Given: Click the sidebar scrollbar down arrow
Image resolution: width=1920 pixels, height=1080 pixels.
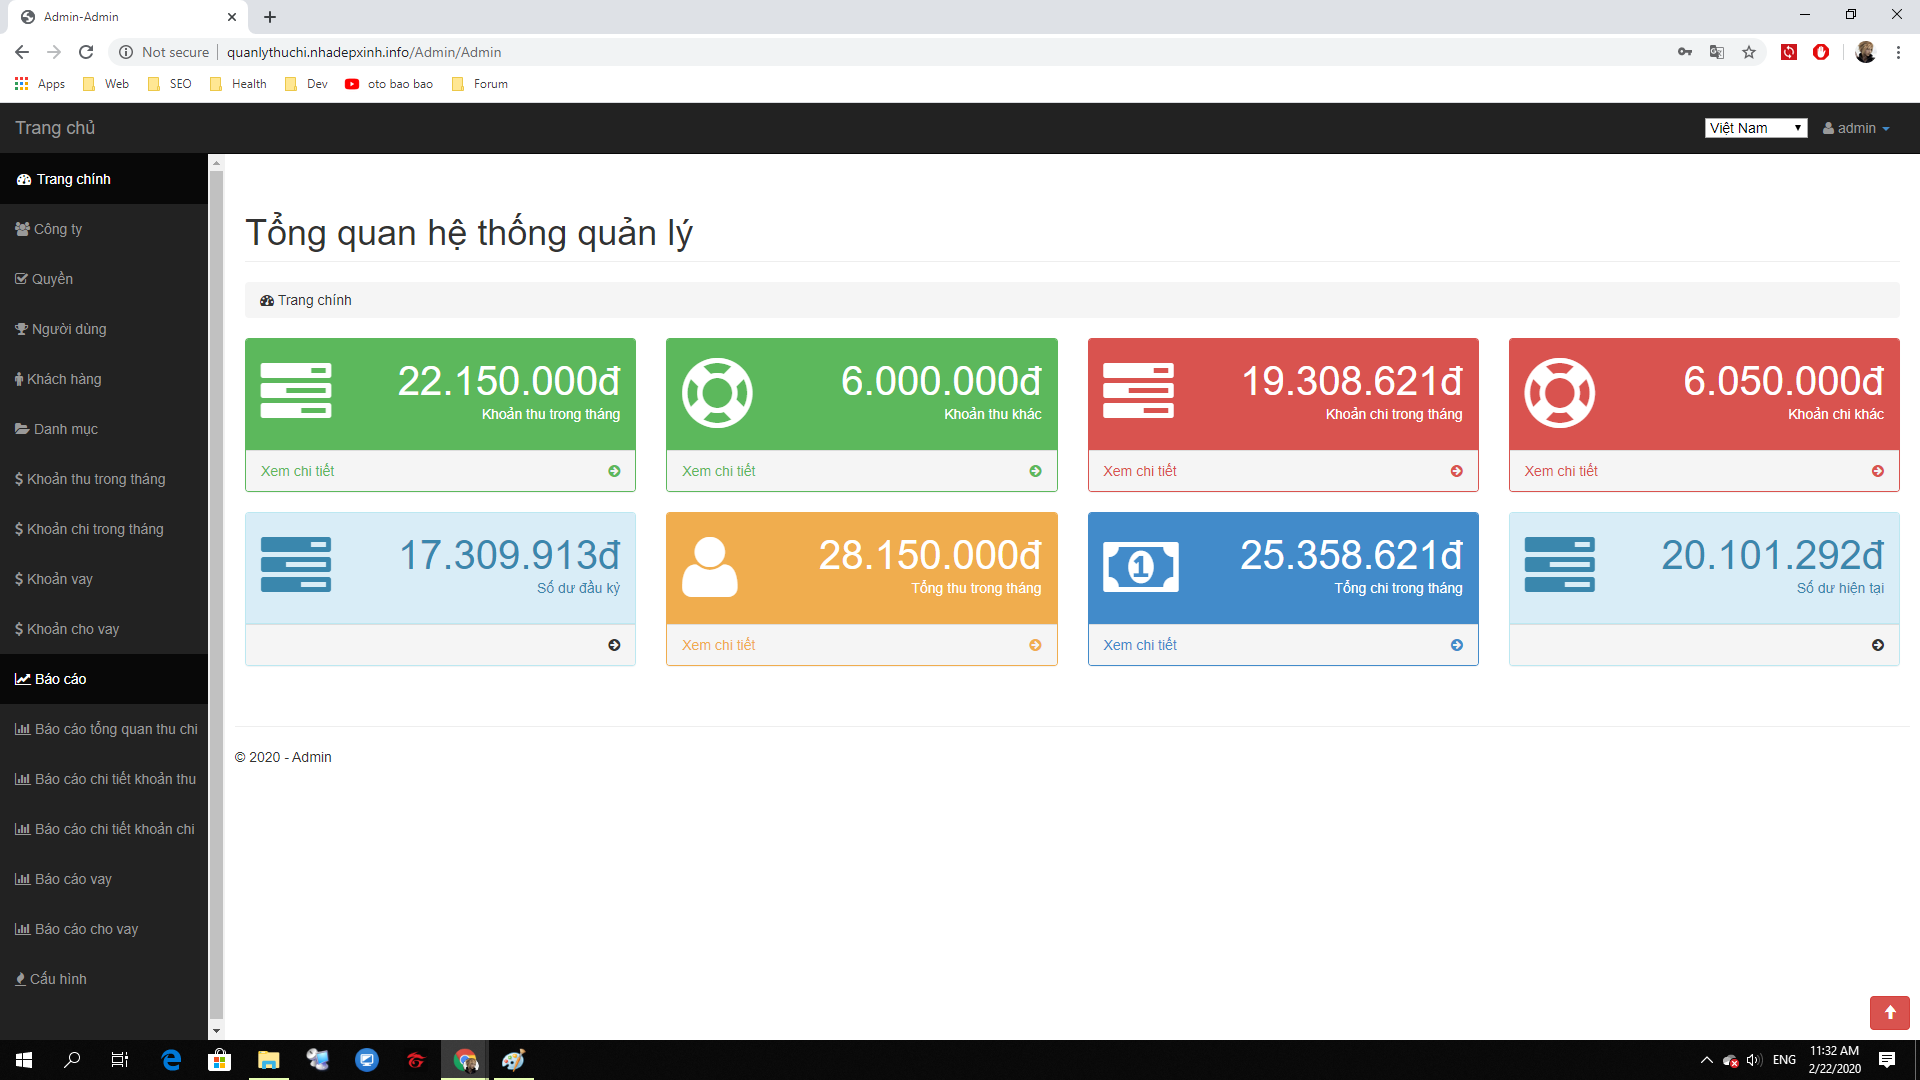Looking at the screenshot, I should tap(215, 1031).
